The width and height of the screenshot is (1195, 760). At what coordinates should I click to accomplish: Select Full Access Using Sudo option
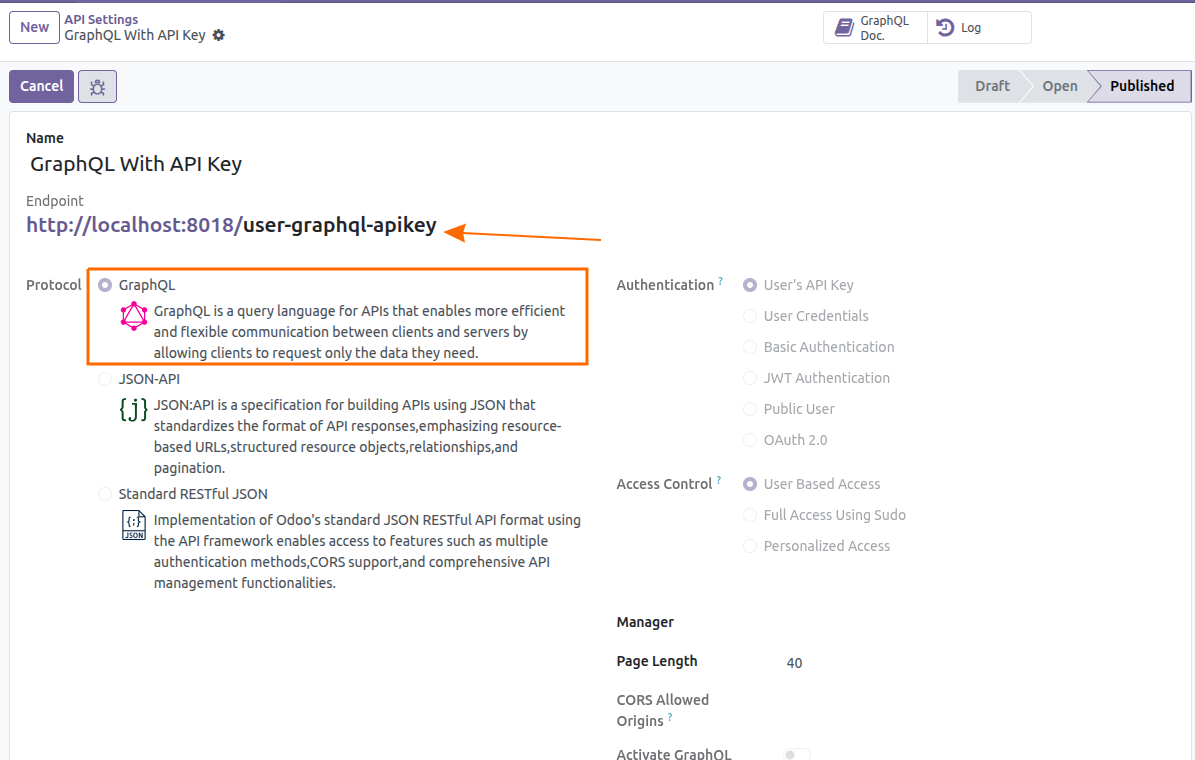750,515
